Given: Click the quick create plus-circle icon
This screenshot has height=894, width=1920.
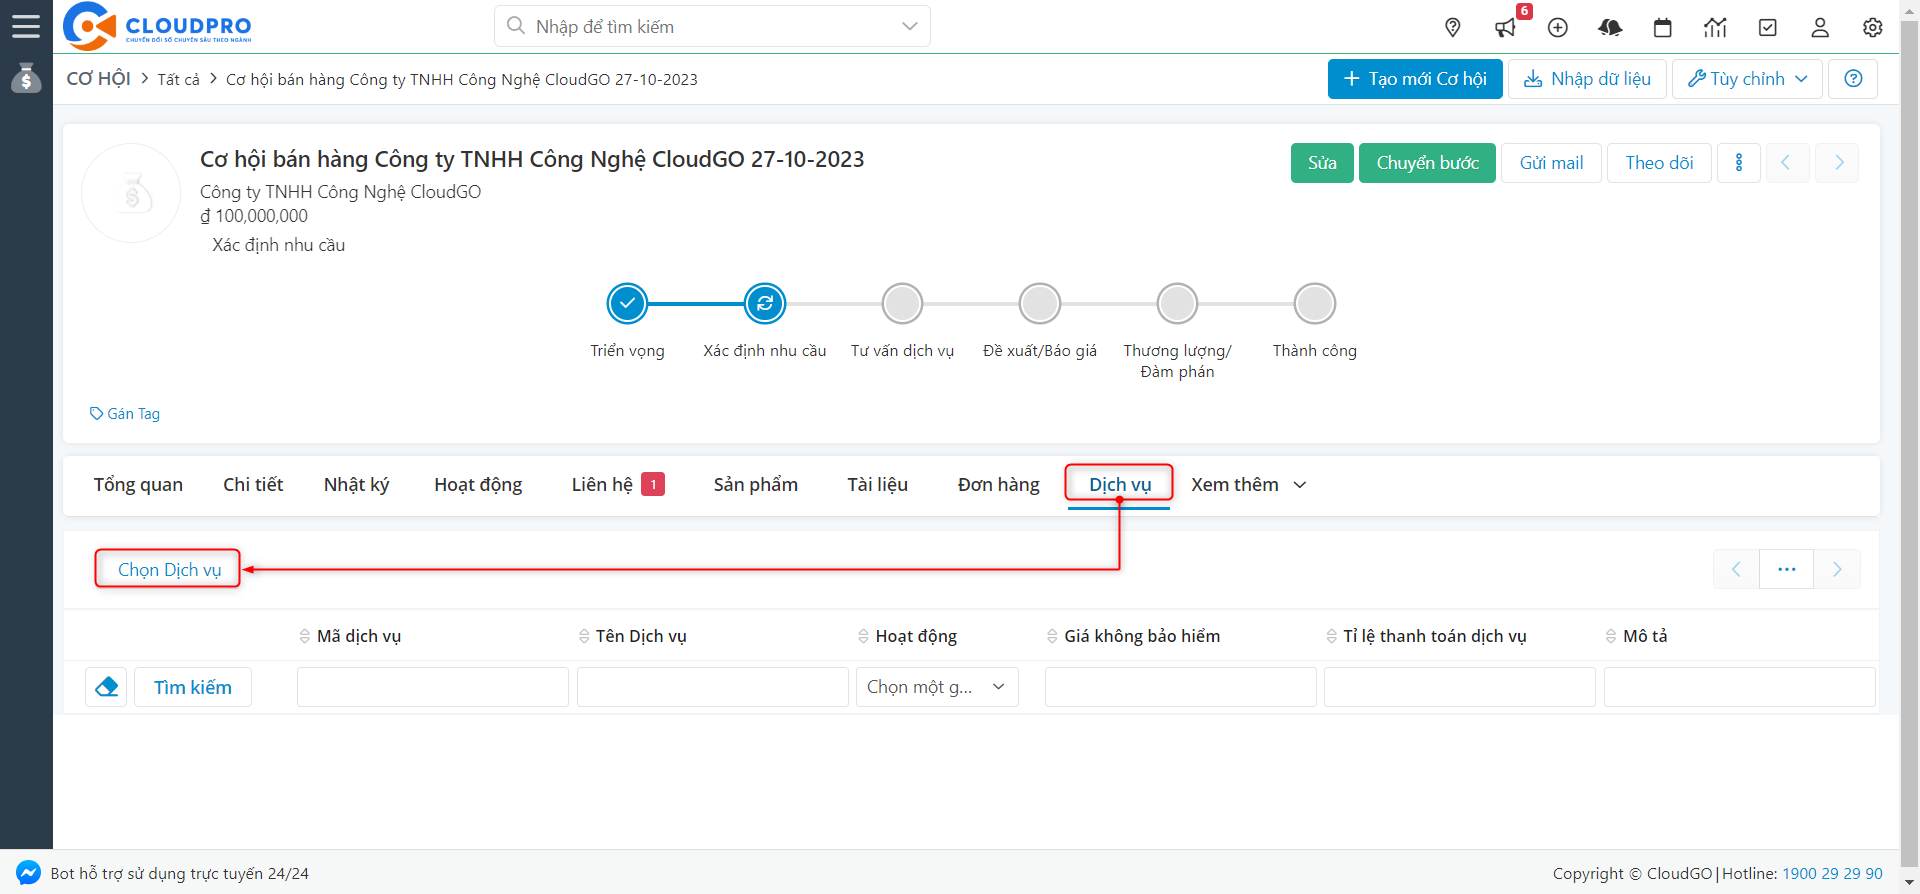Looking at the screenshot, I should [x=1558, y=28].
